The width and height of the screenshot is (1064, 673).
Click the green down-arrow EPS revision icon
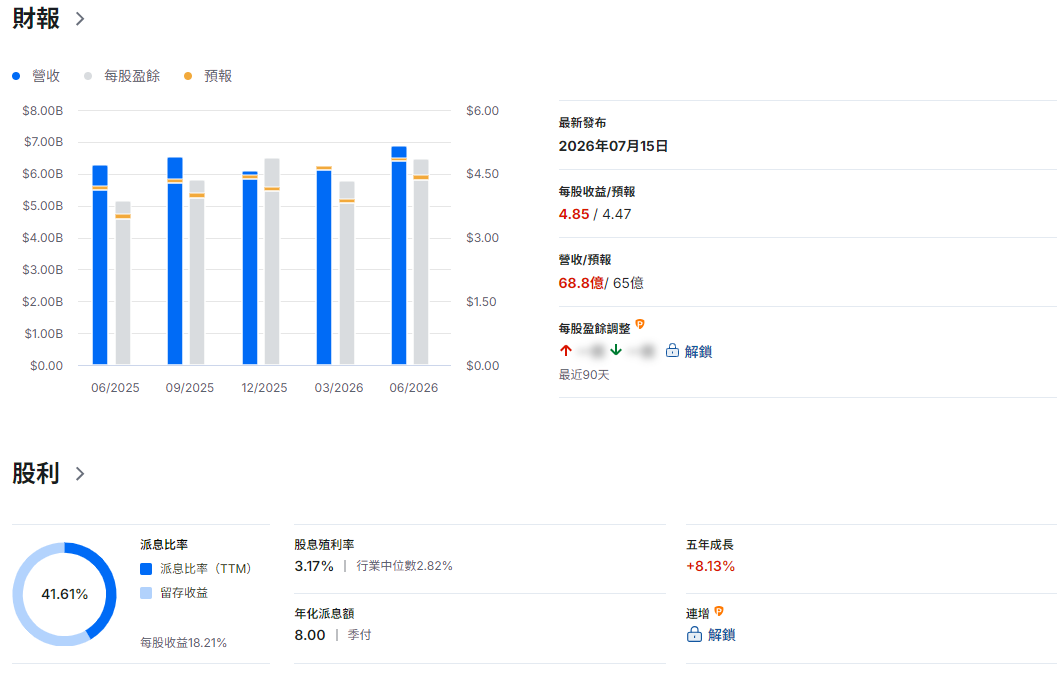(615, 350)
